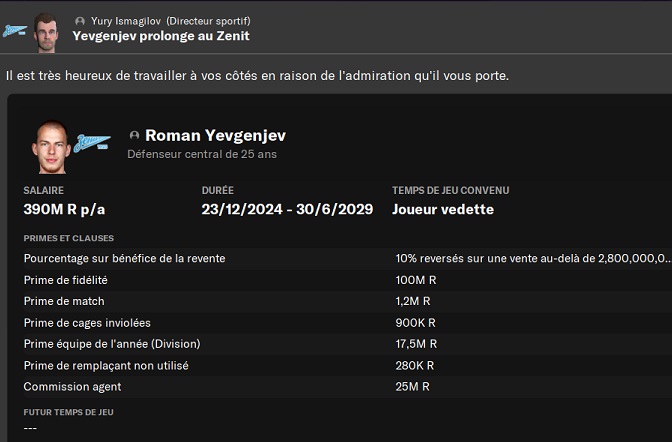
Task: Select the admiration message sentence text
Action: coord(257,76)
